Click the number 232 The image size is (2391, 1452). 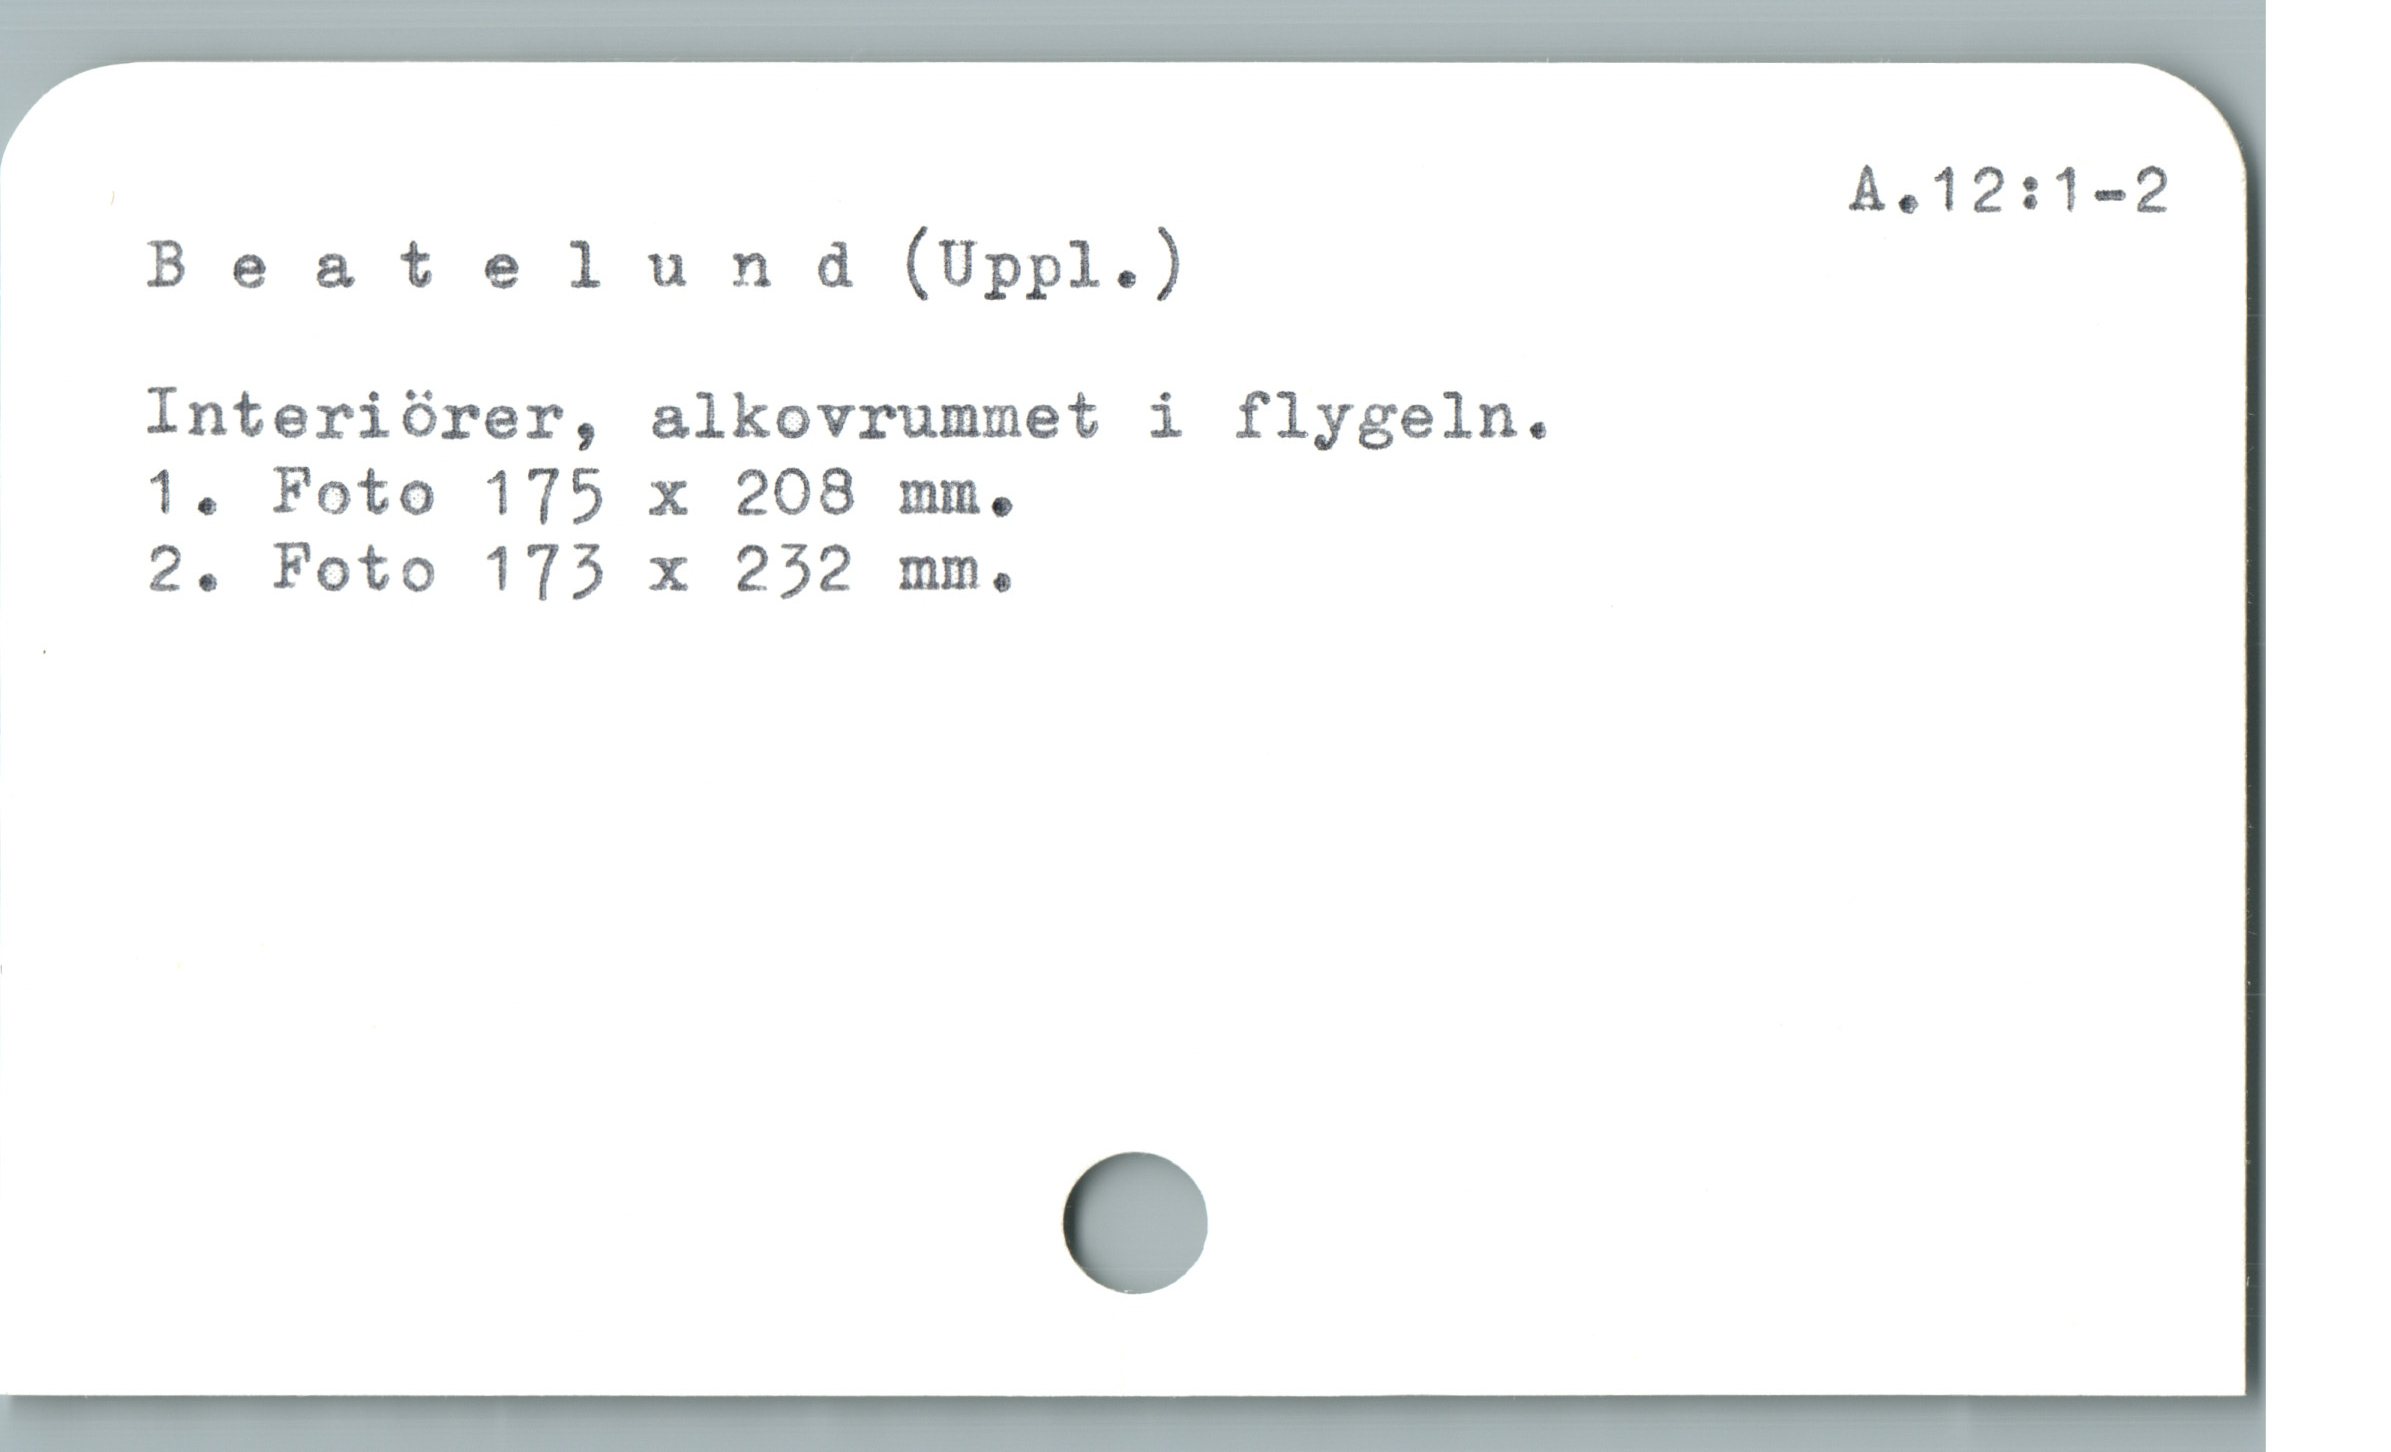[x=795, y=572]
